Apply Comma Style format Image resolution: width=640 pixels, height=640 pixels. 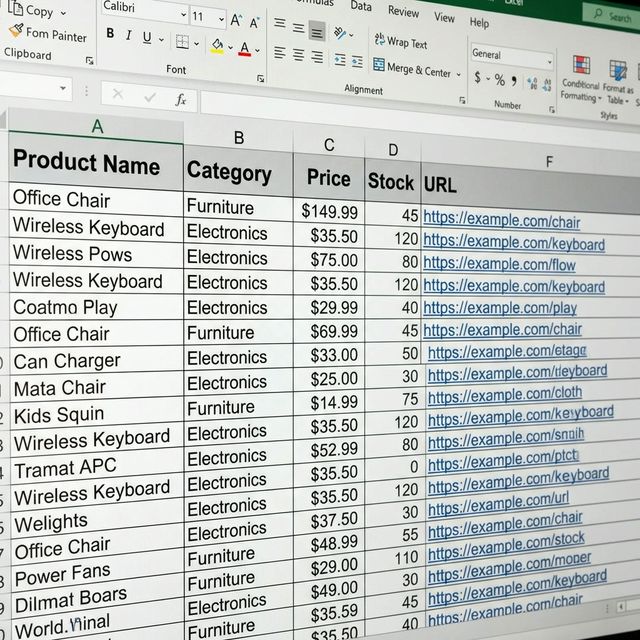coord(514,81)
